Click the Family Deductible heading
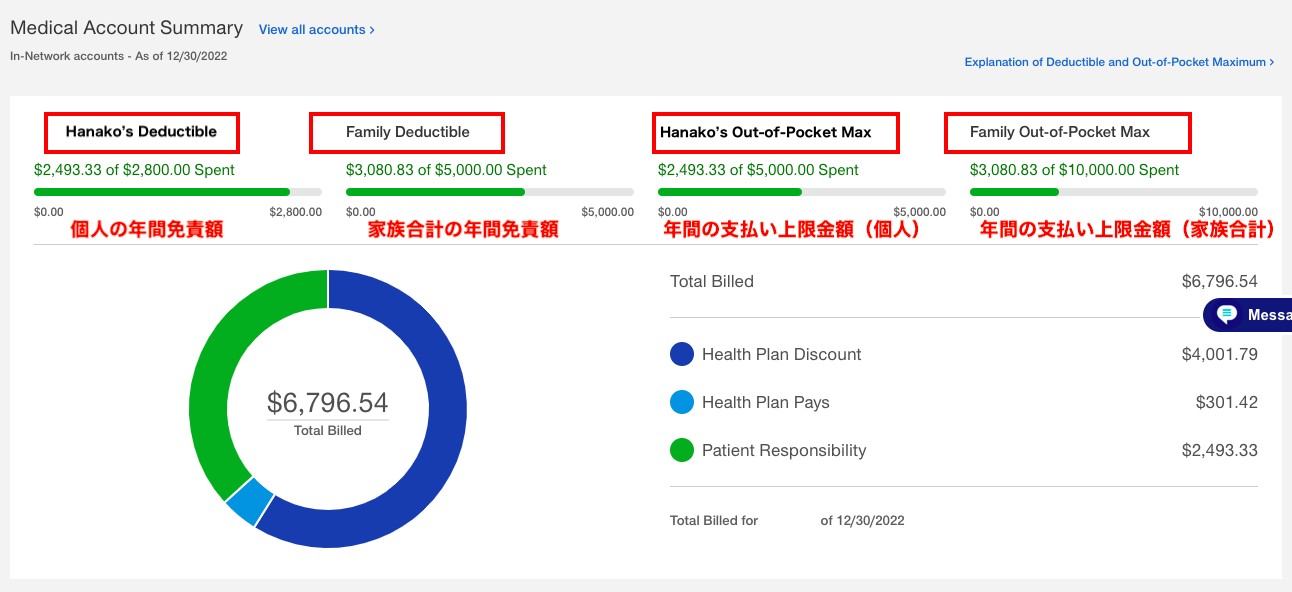Image resolution: width=1292 pixels, height=592 pixels. 408,132
